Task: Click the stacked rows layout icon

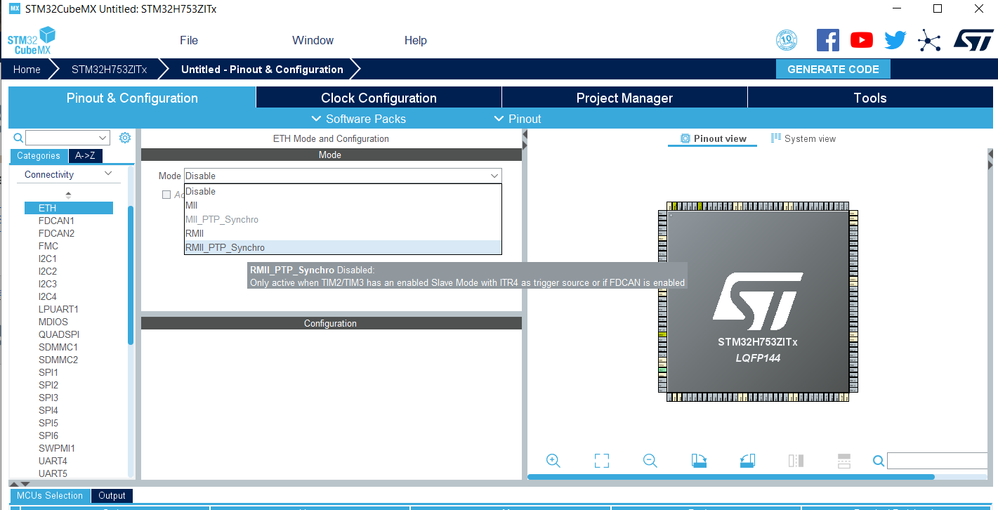Action: pos(844,461)
